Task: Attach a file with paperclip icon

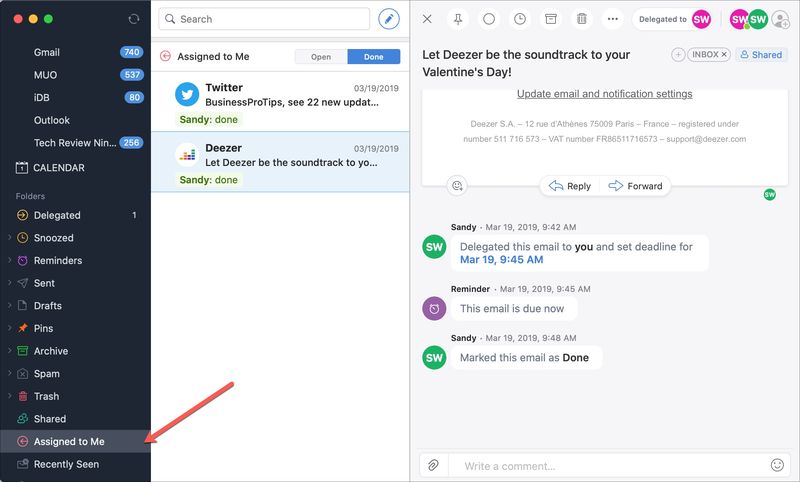Action: pyautogui.click(x=433, y=465)
